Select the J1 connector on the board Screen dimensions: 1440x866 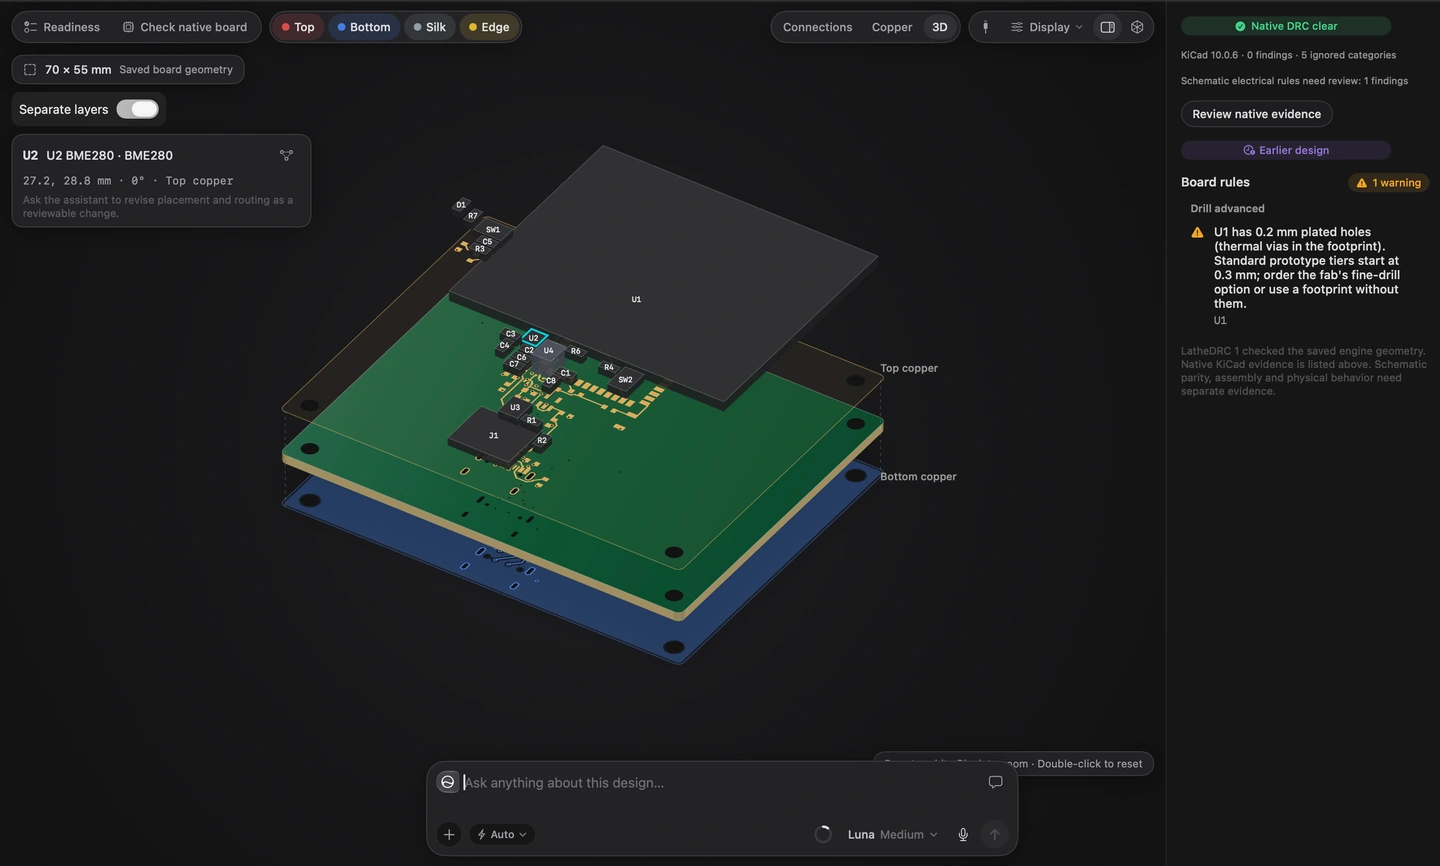(493, 436)
